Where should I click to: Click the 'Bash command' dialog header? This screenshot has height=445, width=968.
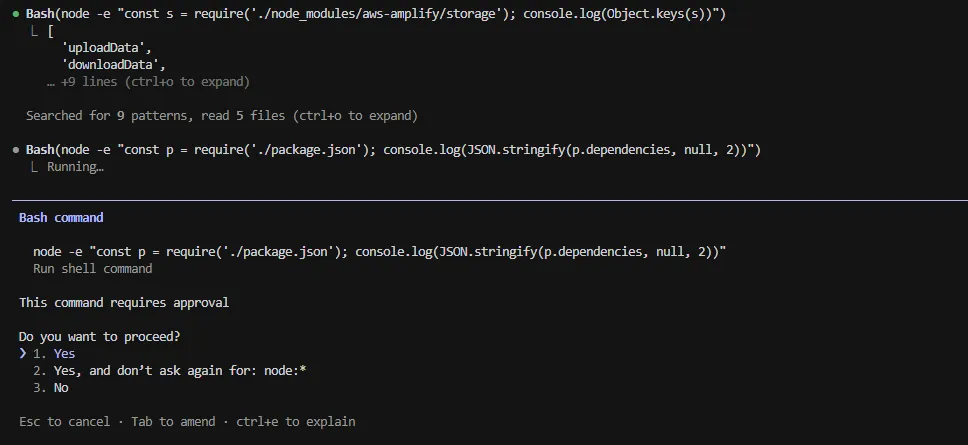[x=61, y=217]
